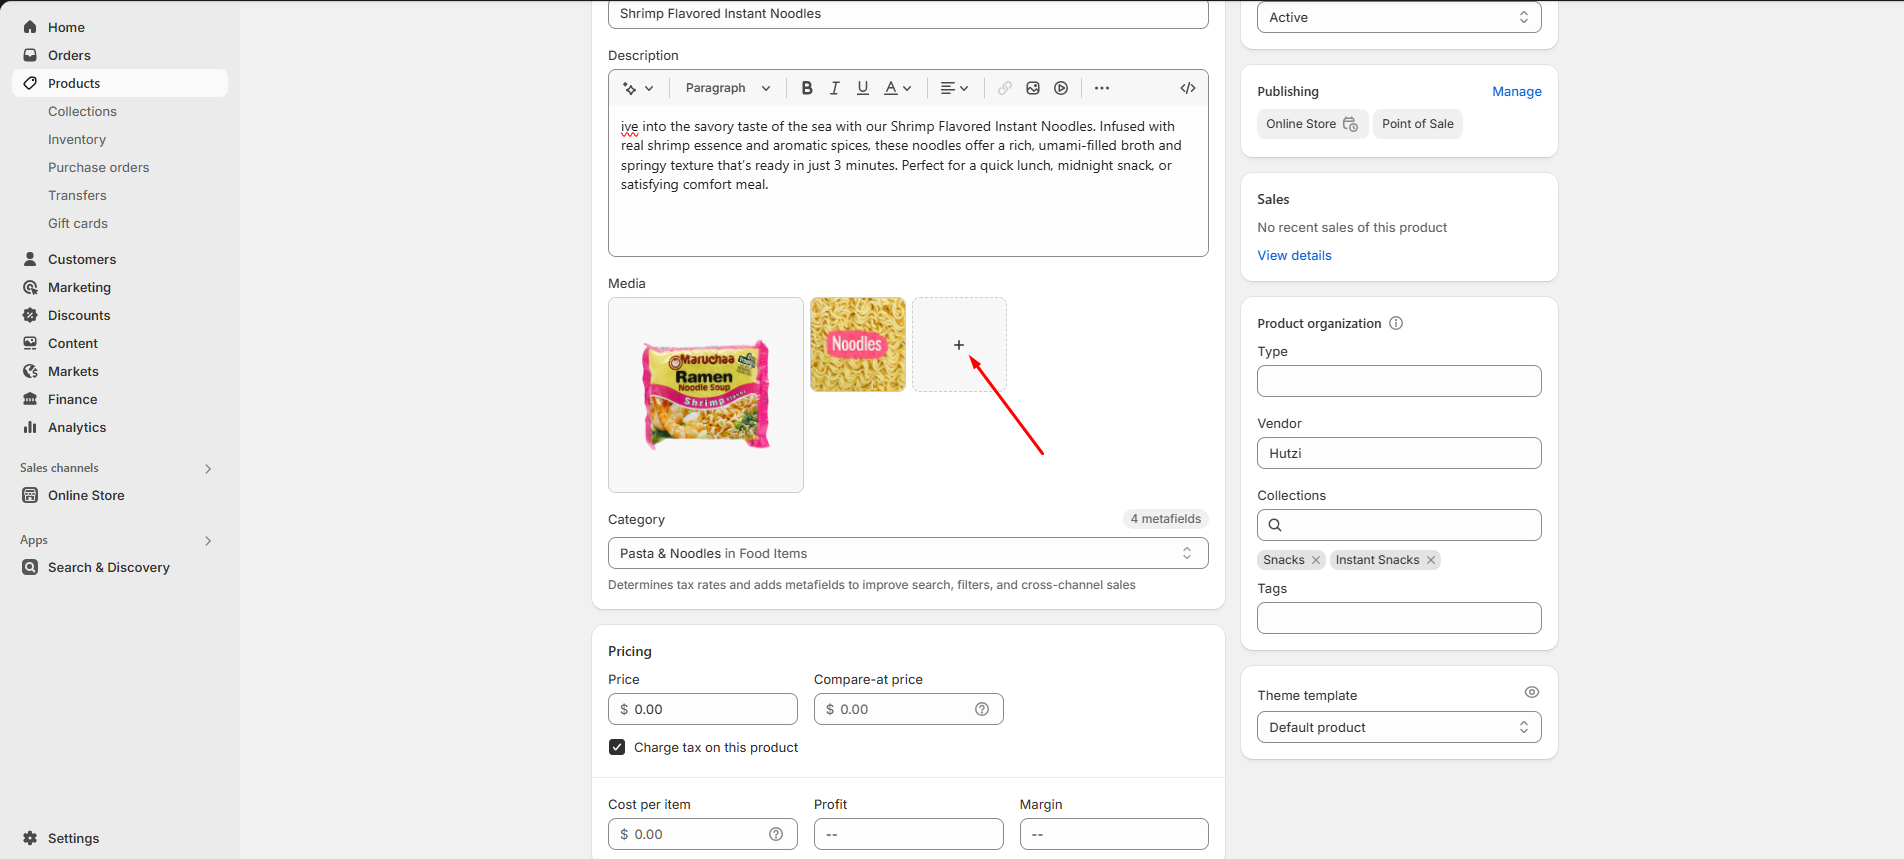The width and height of the screenshot is (1904, 859).
Task: Click the info icon beside Product organization
Action: pos(1396,323)
